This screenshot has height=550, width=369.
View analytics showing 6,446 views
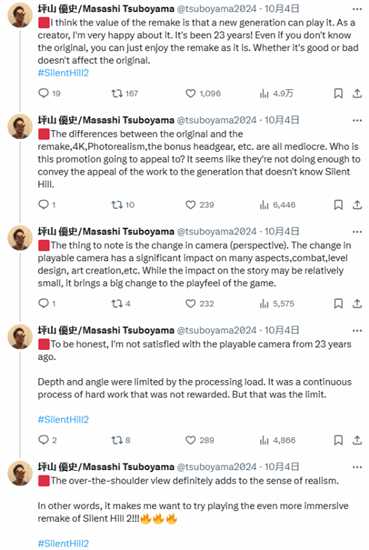pos(277,204)
